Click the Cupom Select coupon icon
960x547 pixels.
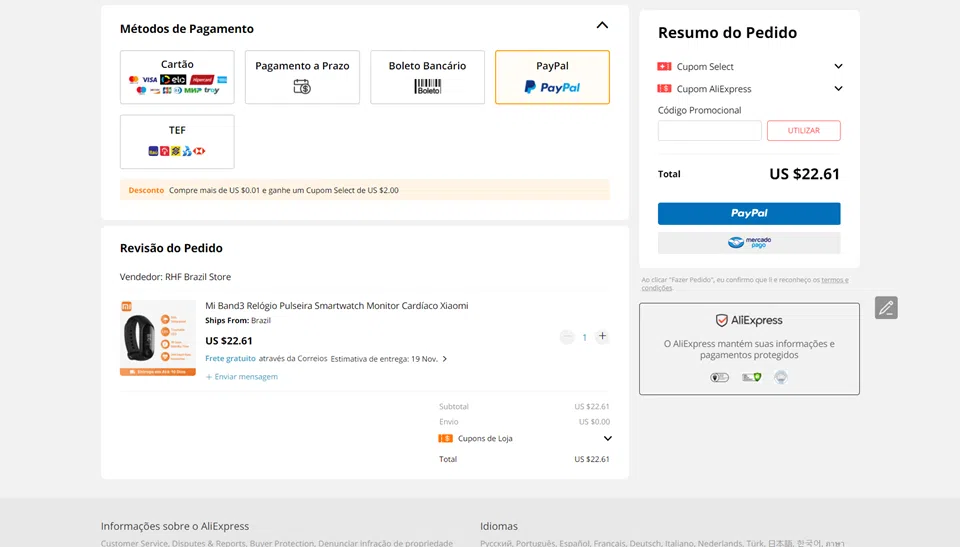664,66
